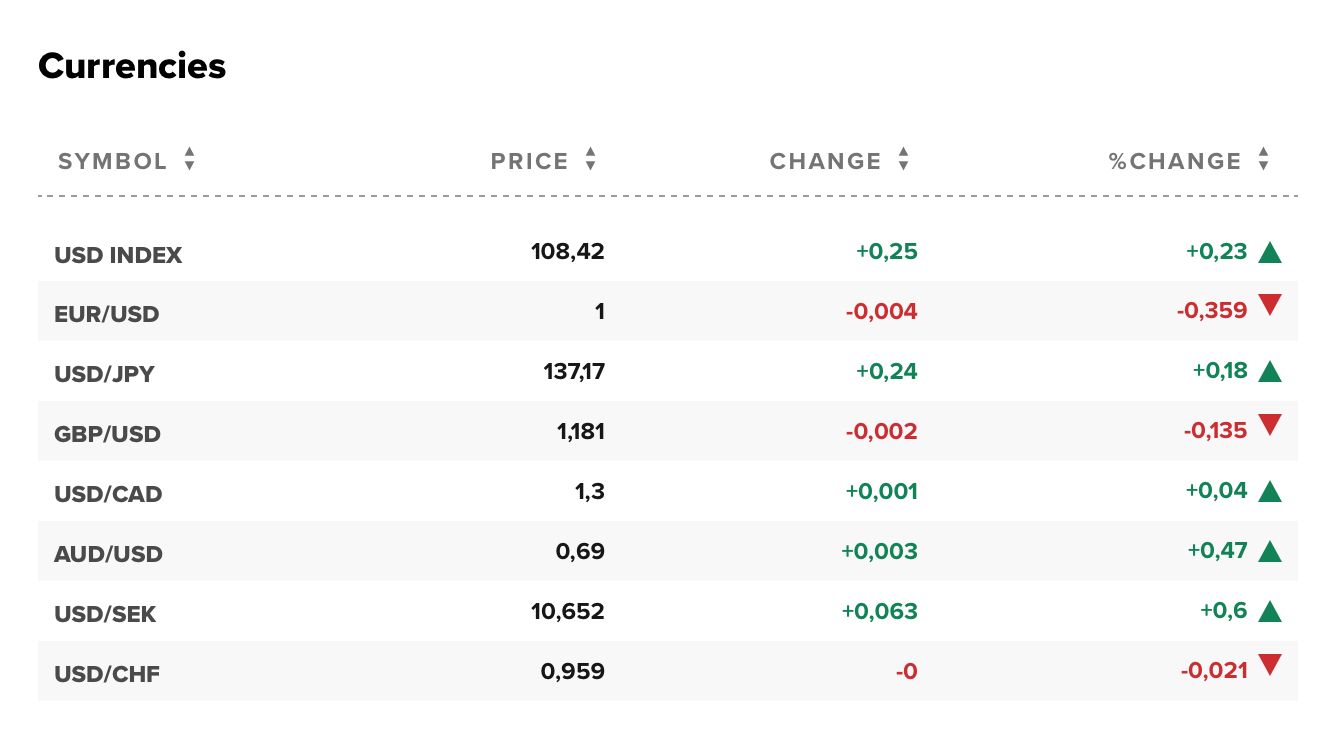Click the sort arrows beside CHANGE header
This screenshot has height=750, width=1322.
pyautogui.click(x=903, y=160)
